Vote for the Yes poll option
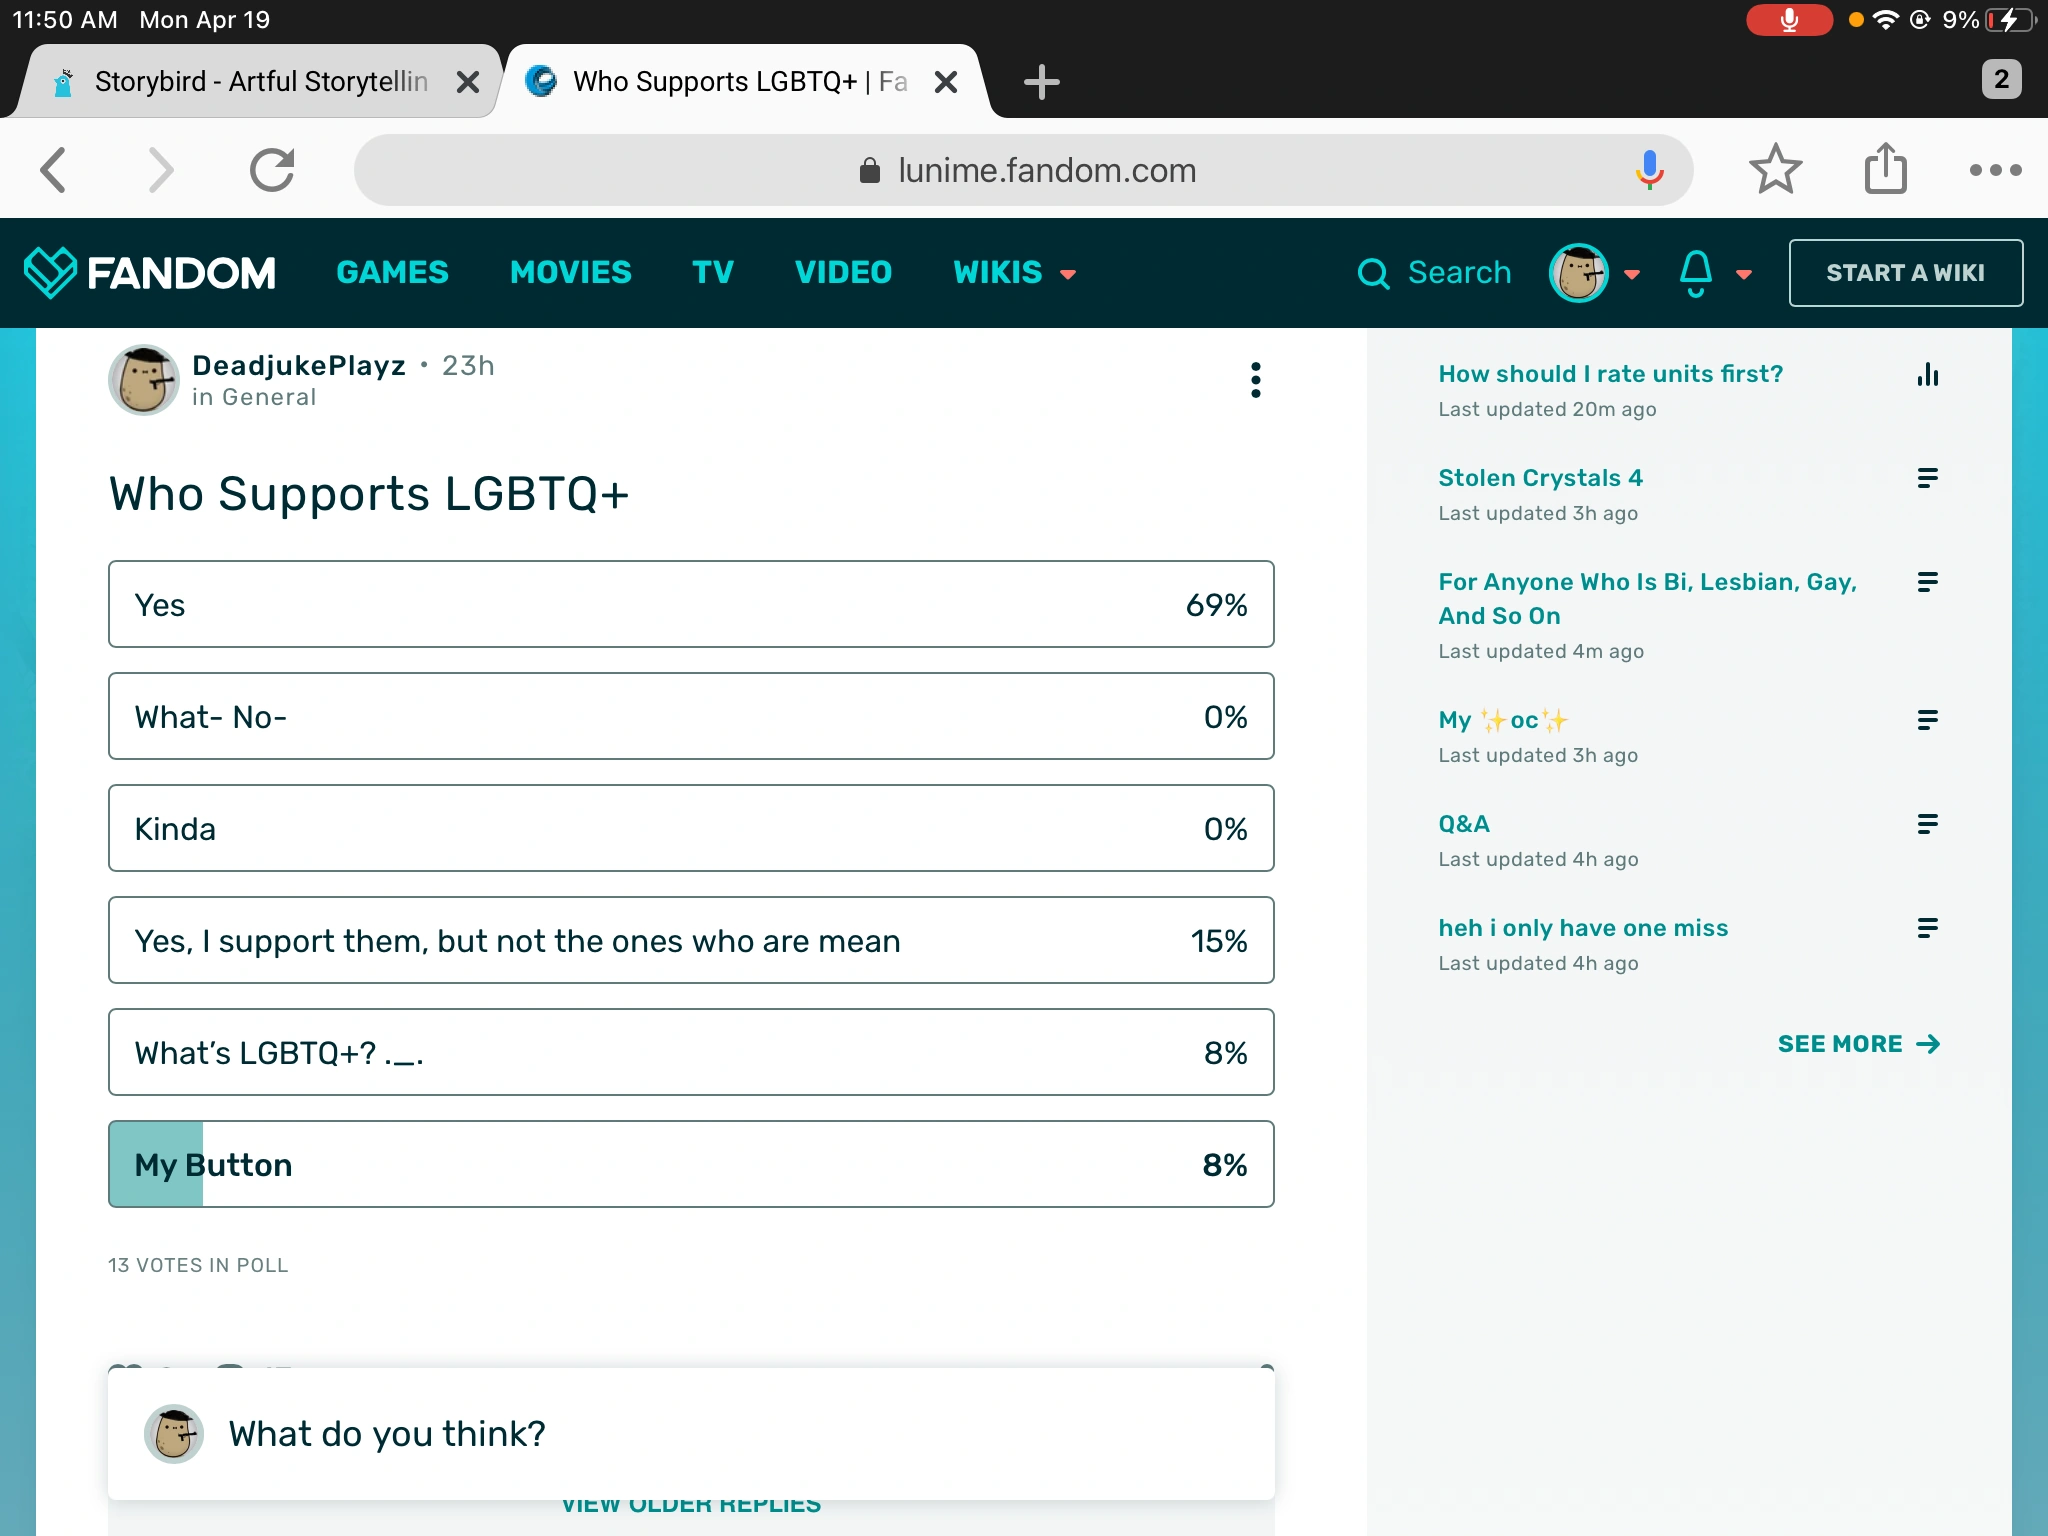Image resolution: width=2048 pixels, height=1536 pixels. [690, 604]
